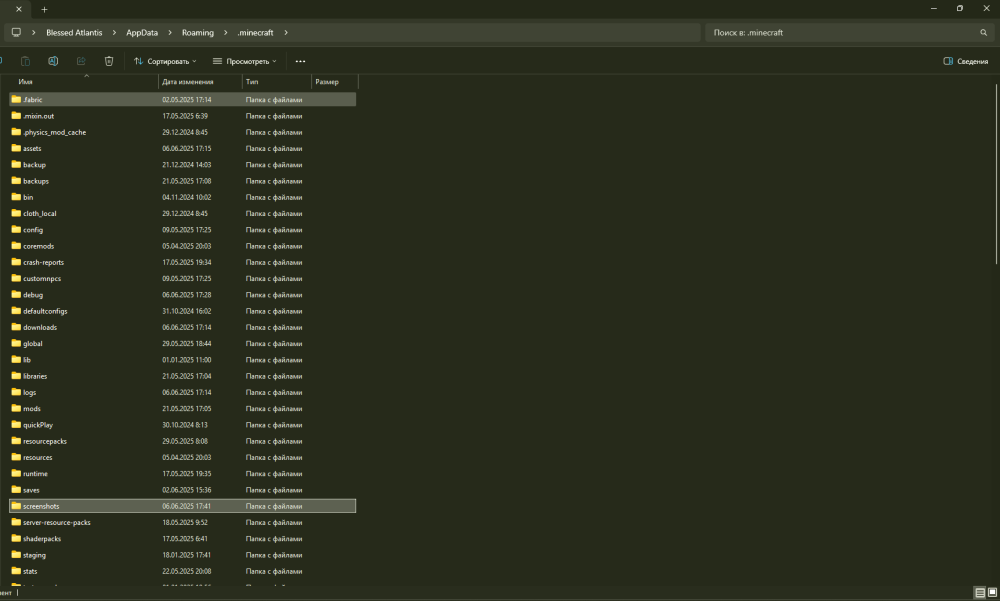
Task: Click the Share toolbar icon
Action: (x=81, y=61)
